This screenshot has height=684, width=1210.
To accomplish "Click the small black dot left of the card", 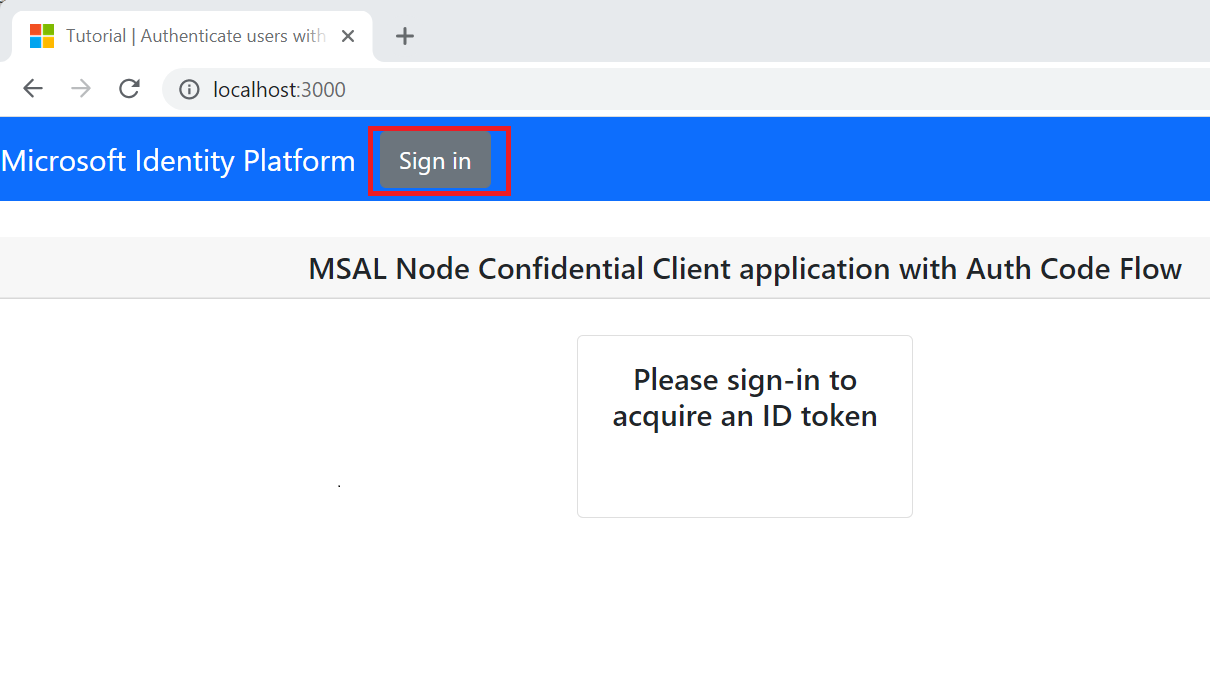I will (340, 486).
